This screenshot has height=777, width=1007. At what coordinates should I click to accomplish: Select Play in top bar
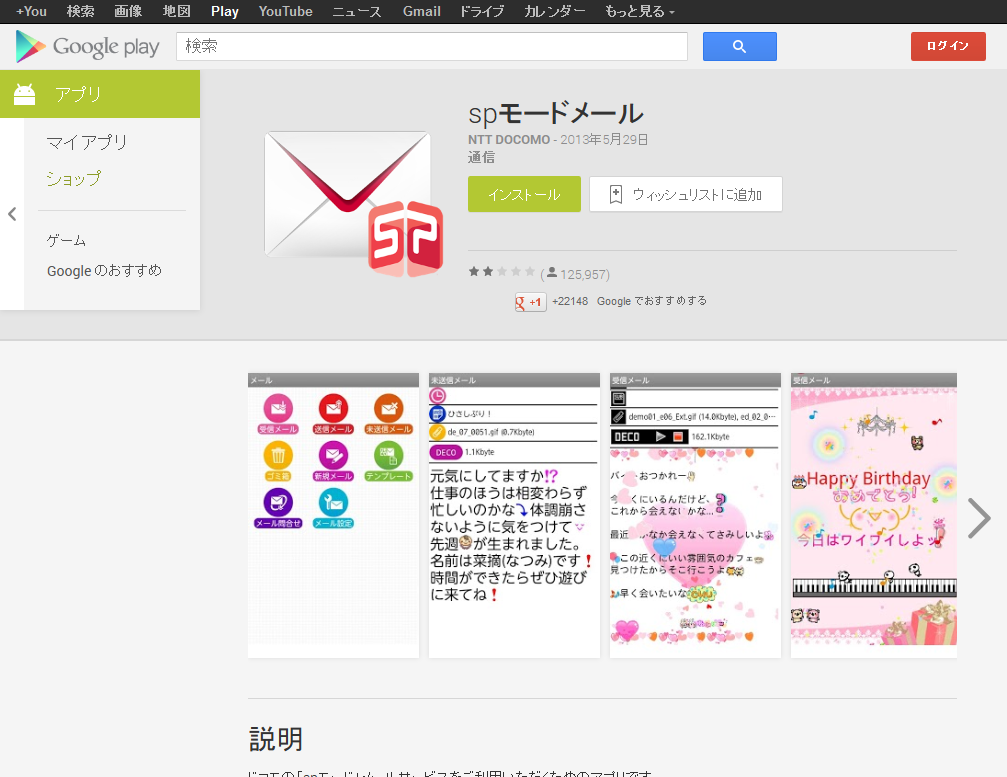225,12
